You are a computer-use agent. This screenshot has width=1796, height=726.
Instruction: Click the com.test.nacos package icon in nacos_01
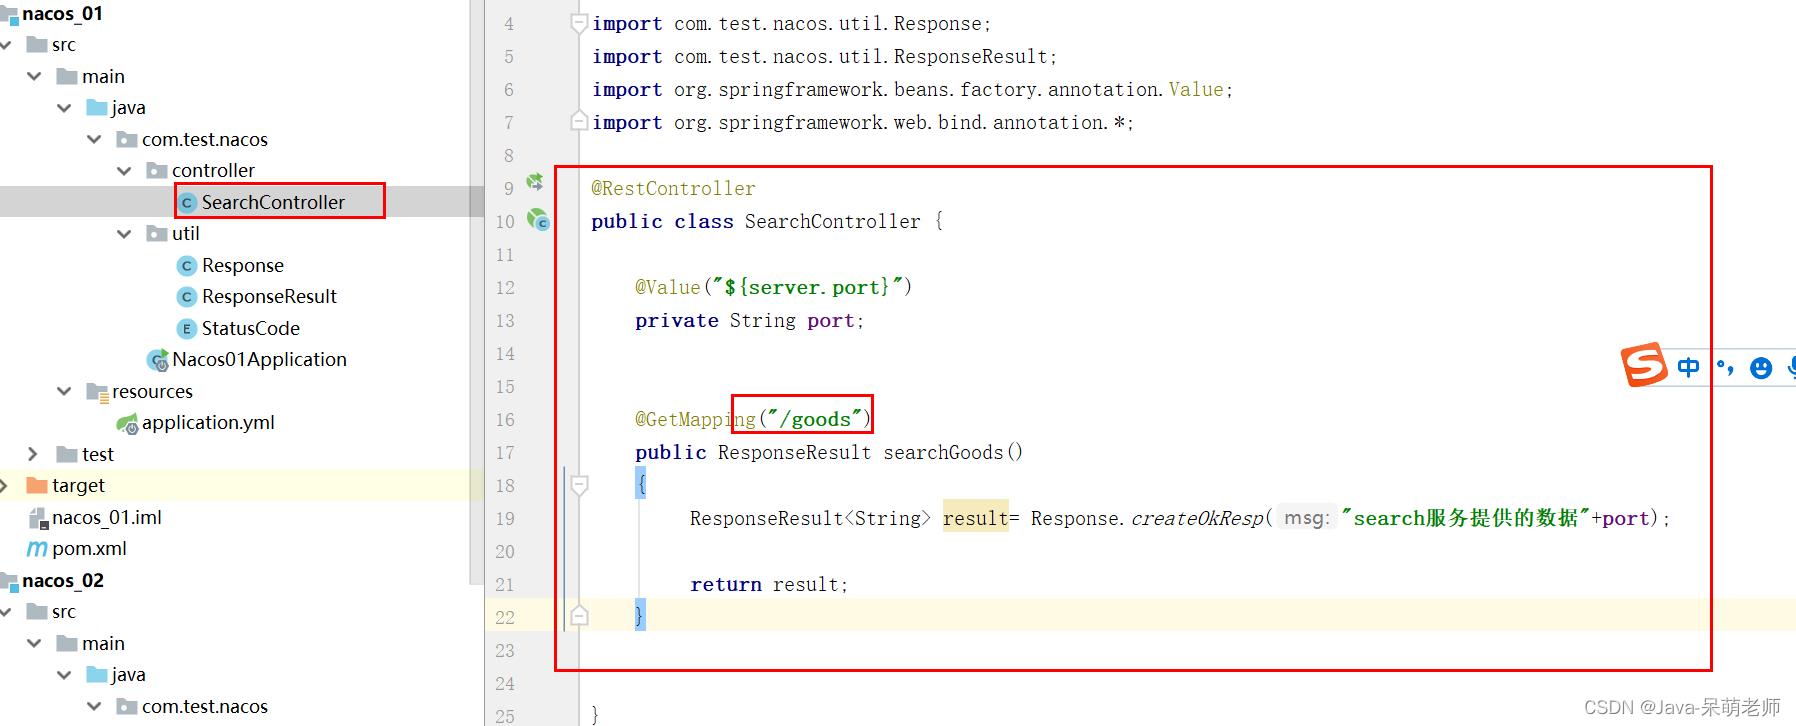pos(127,139)
